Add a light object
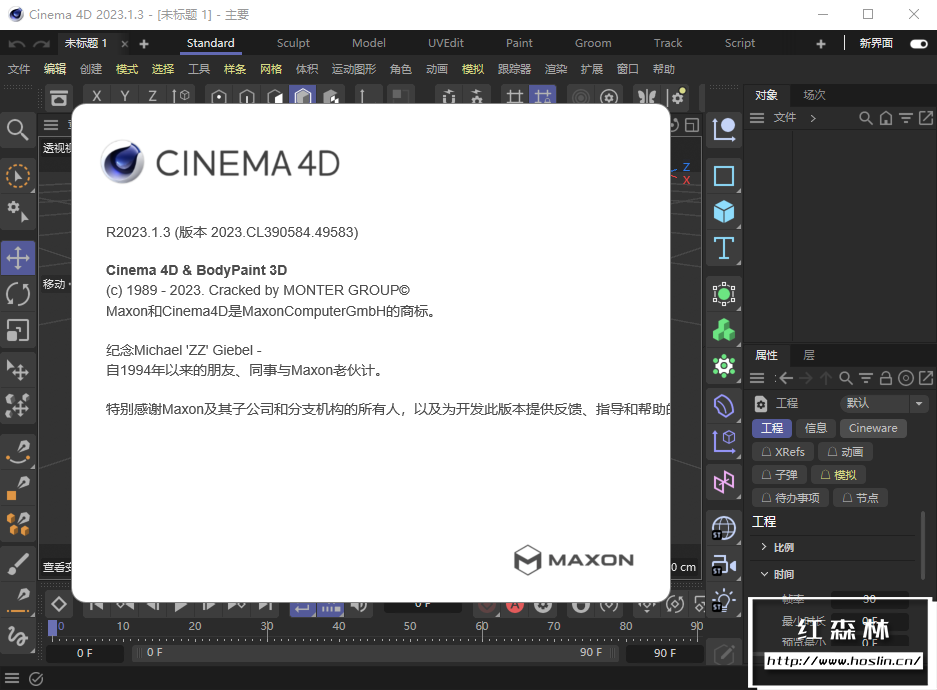 coord(724,600)
